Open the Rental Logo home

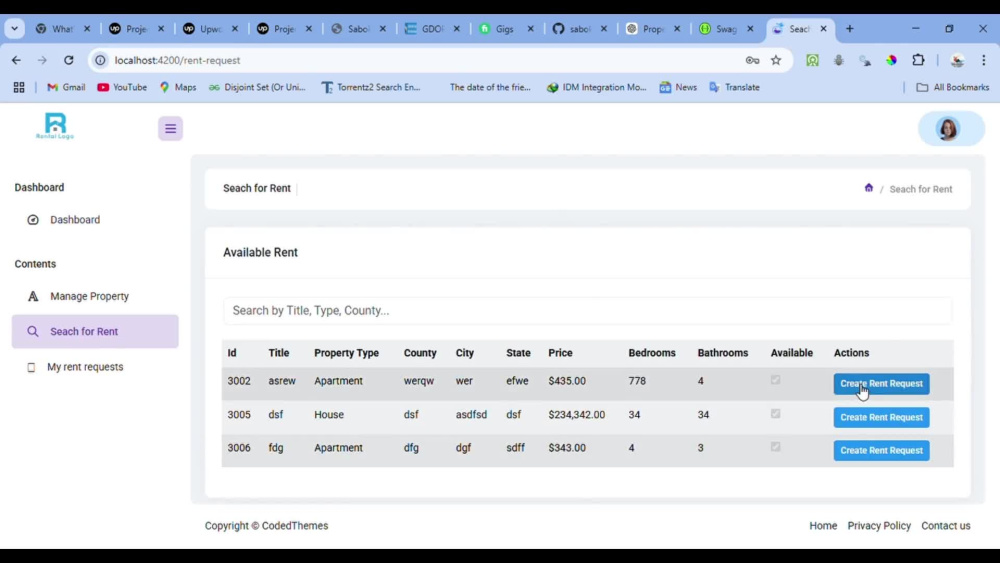[55, 126]
